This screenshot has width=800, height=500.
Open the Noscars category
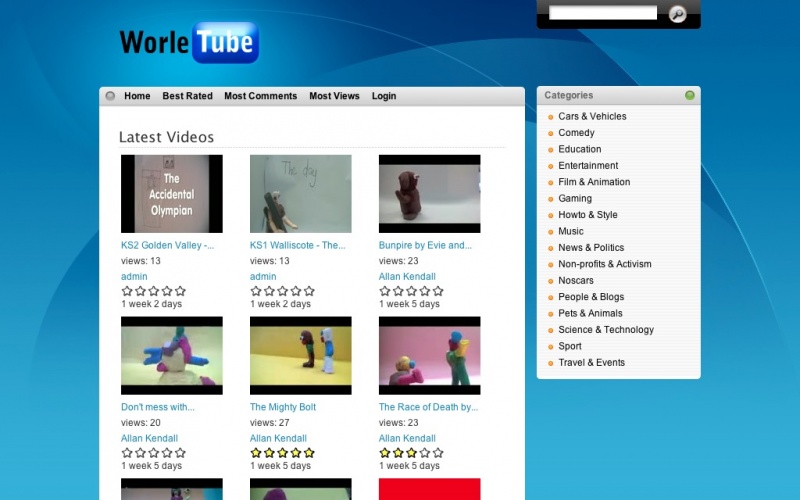576,280
